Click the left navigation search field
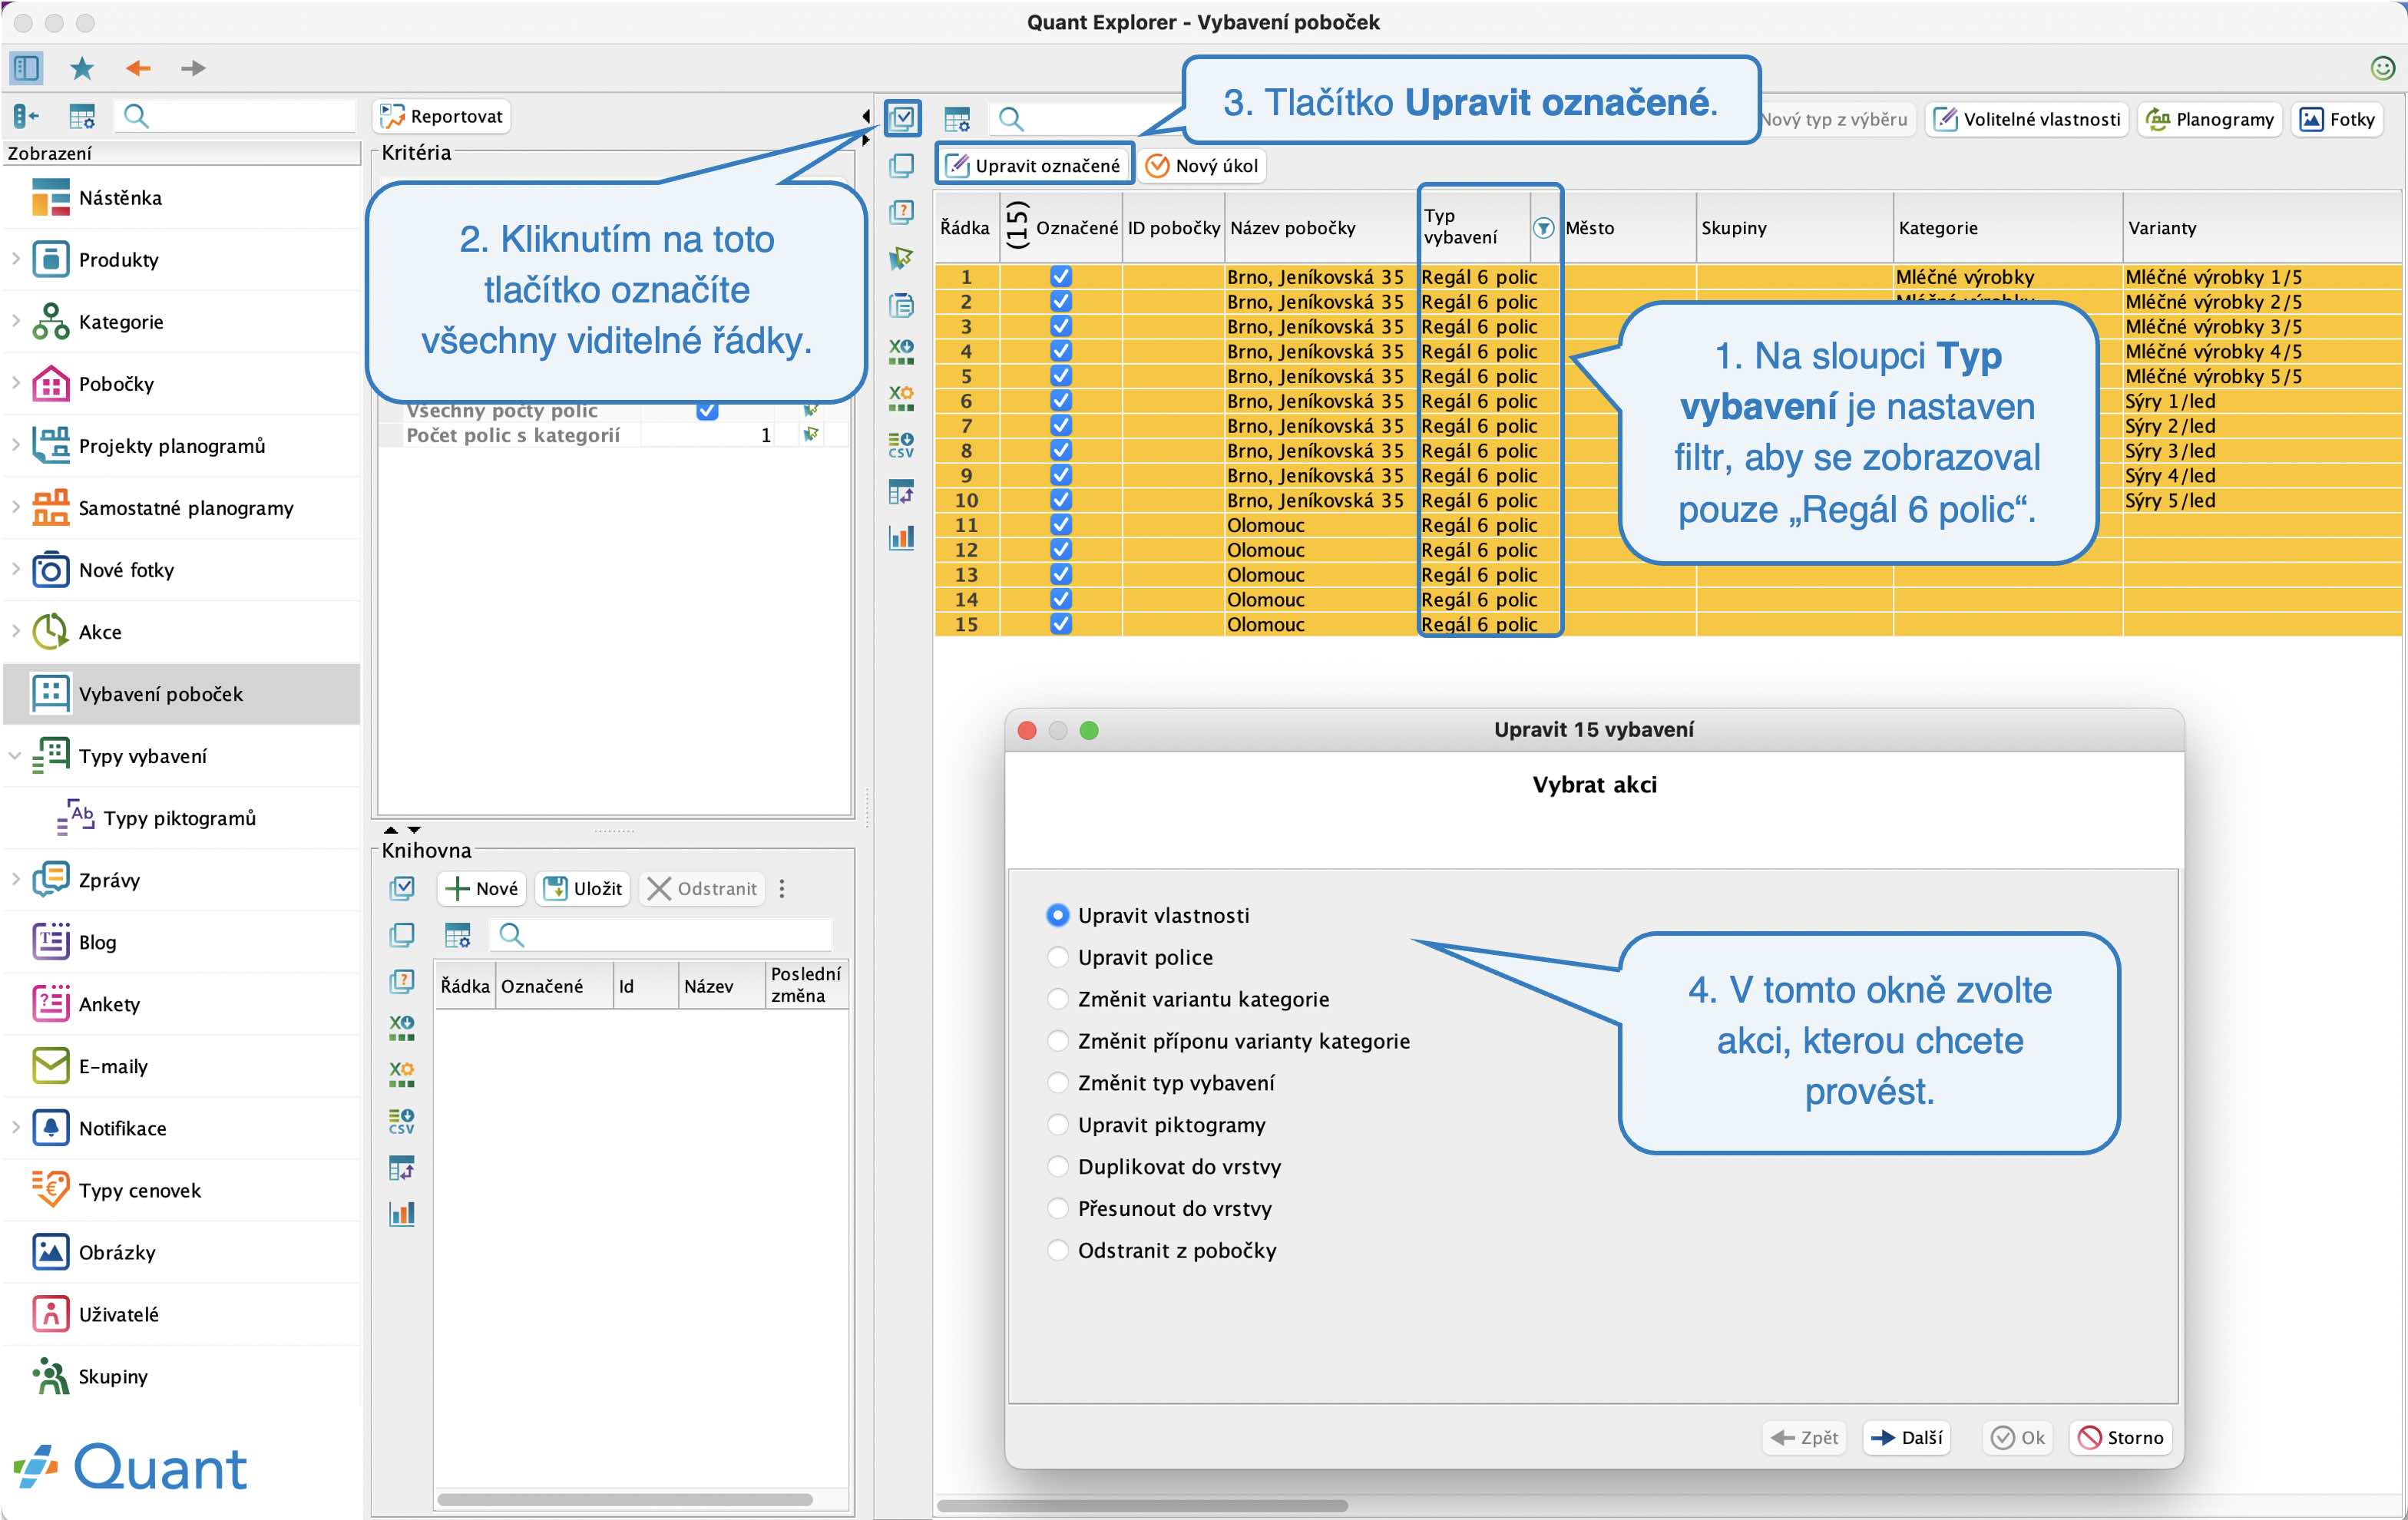 tap(236, 117)
